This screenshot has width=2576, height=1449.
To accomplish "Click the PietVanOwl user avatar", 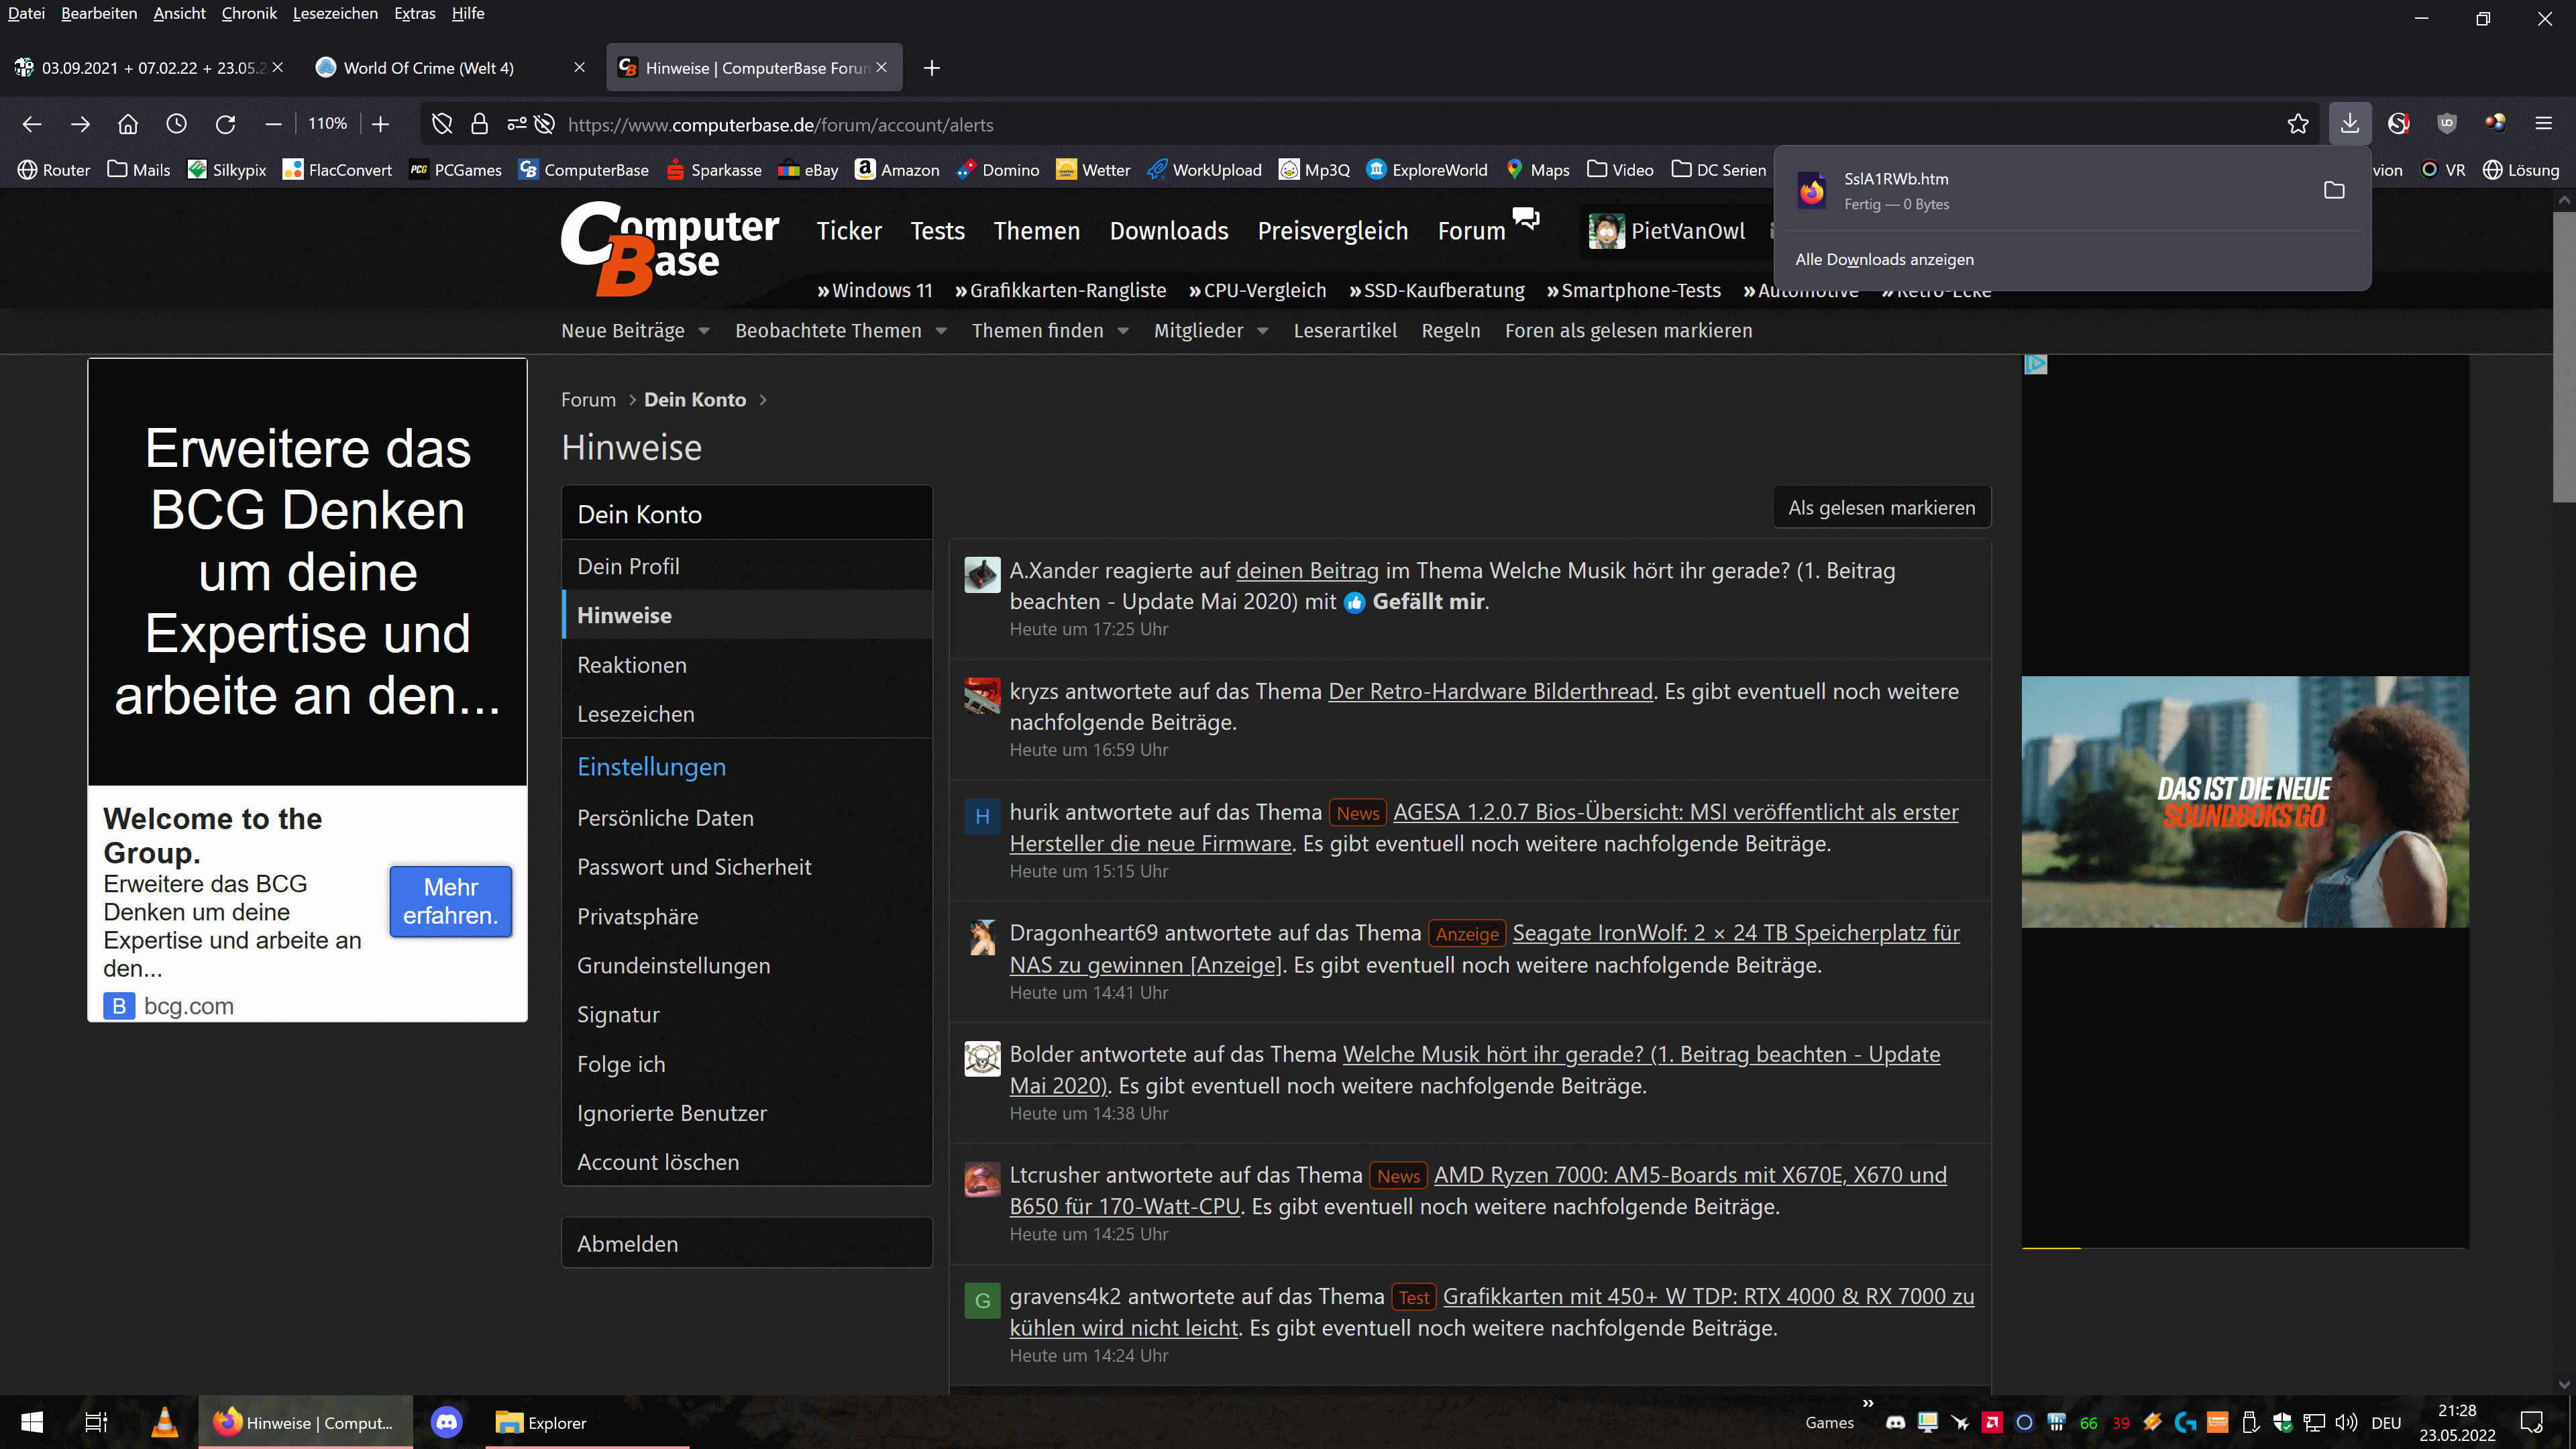I will [1606, 231].
